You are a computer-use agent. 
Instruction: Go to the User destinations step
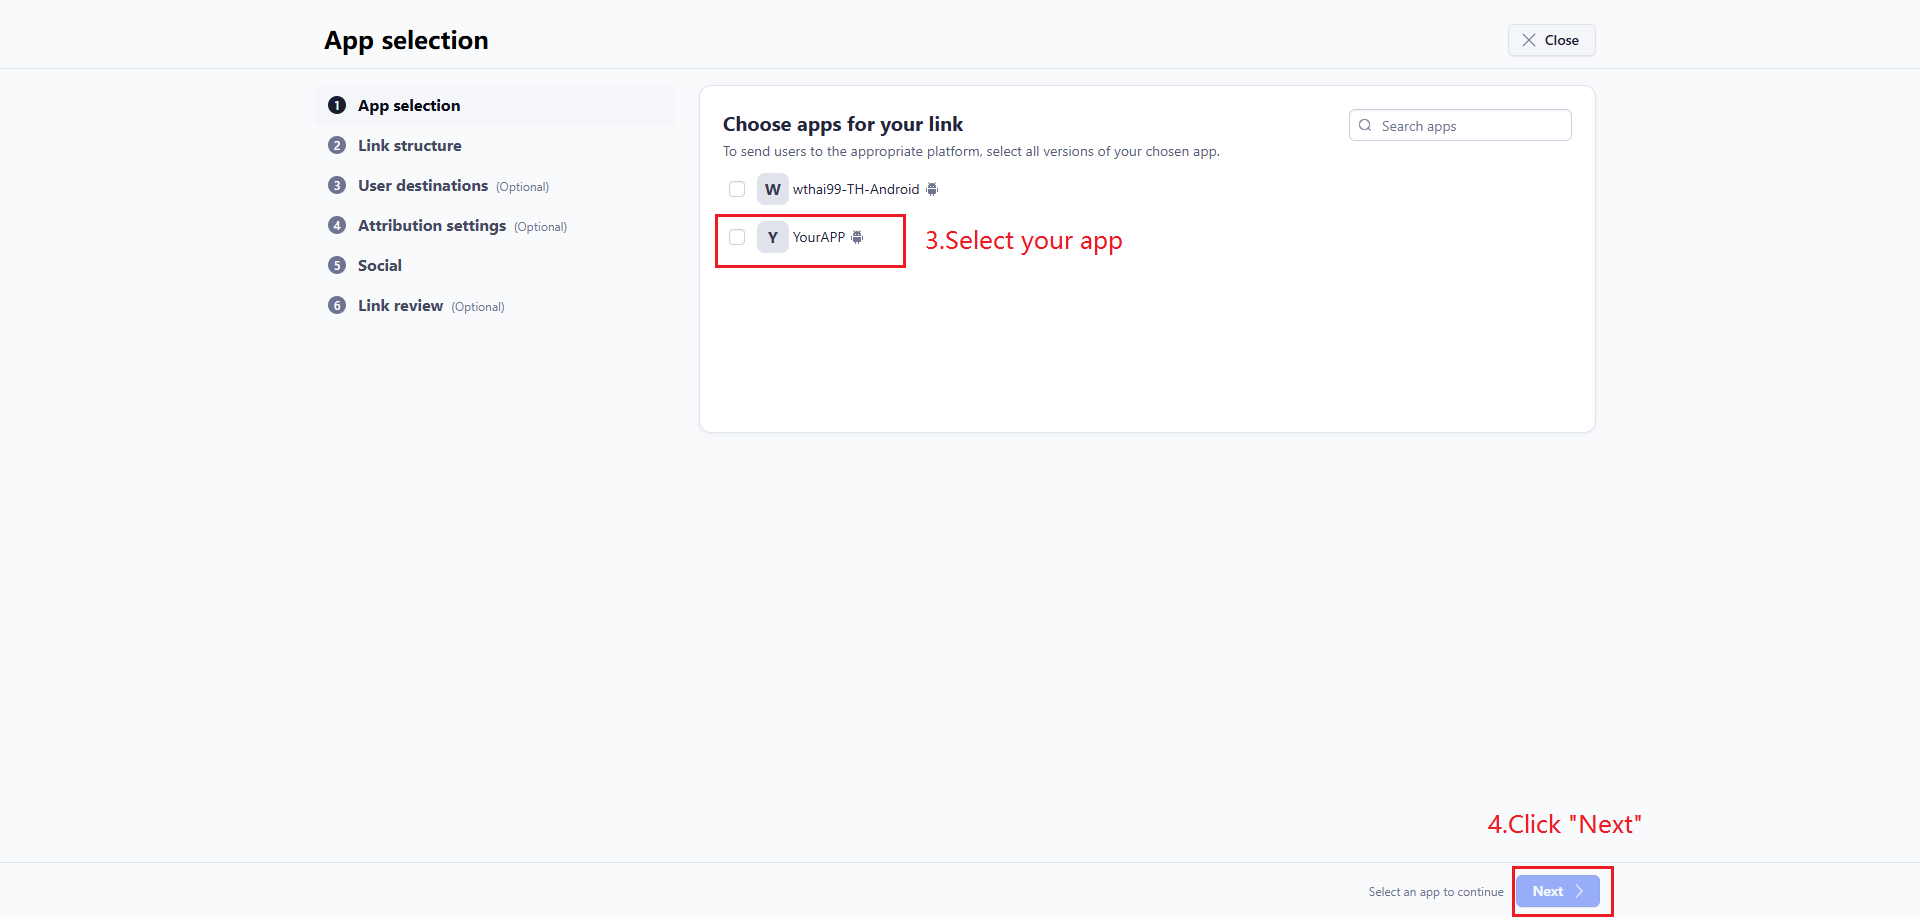(496, 185)
